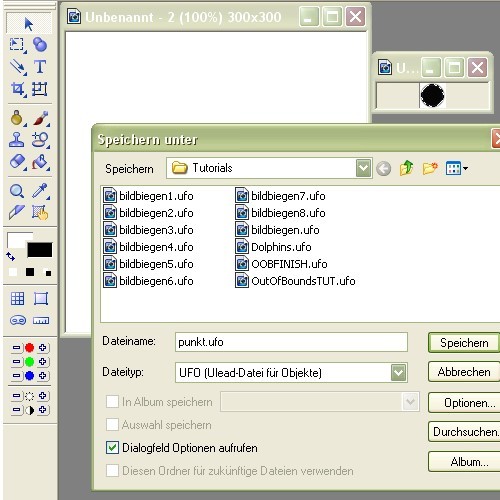Viewport: 500px width, 500px height.
Task: Select the Text tool in the toolbox
Action: coord(40,67)
